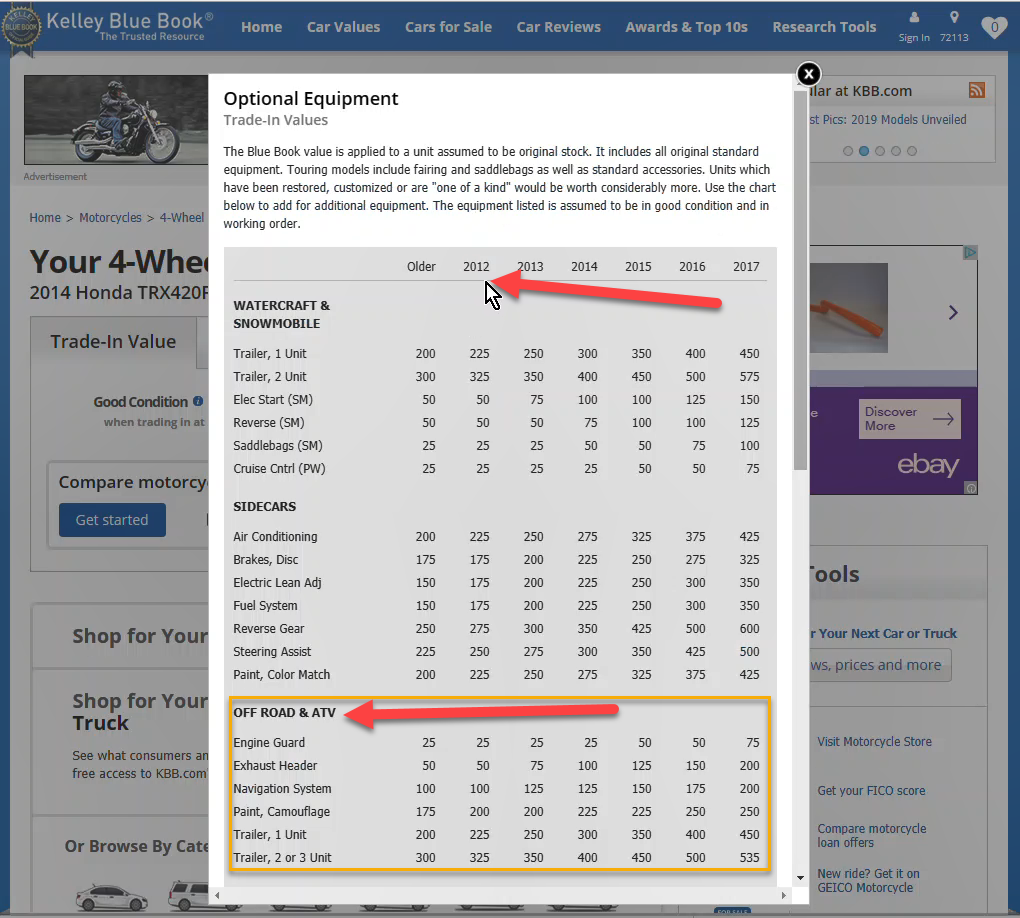Open the 4-Wheel breadcrumb link
This screenshot has width=1020, height=918.
182,218
